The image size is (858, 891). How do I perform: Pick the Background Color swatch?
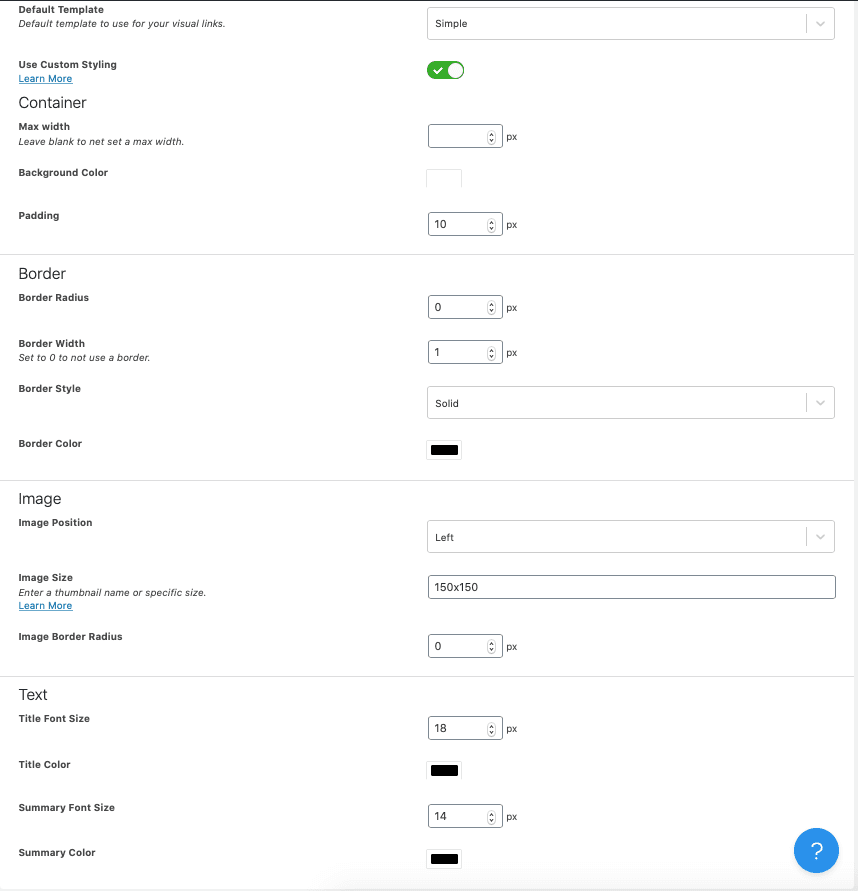[444, 179]
